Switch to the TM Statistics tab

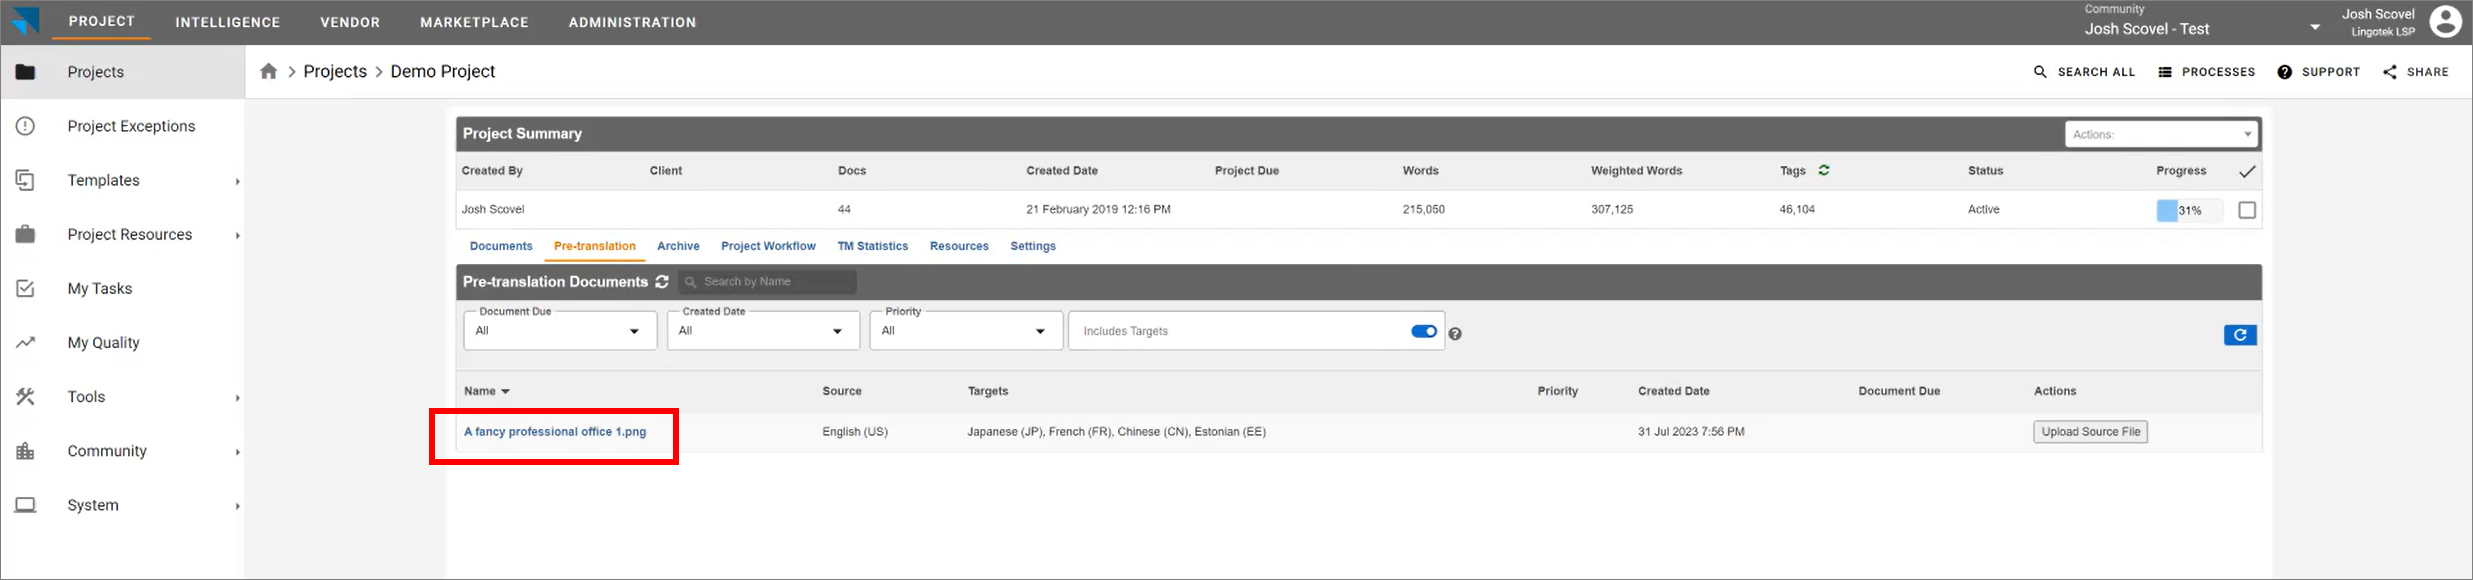click(x=873, y=246)
